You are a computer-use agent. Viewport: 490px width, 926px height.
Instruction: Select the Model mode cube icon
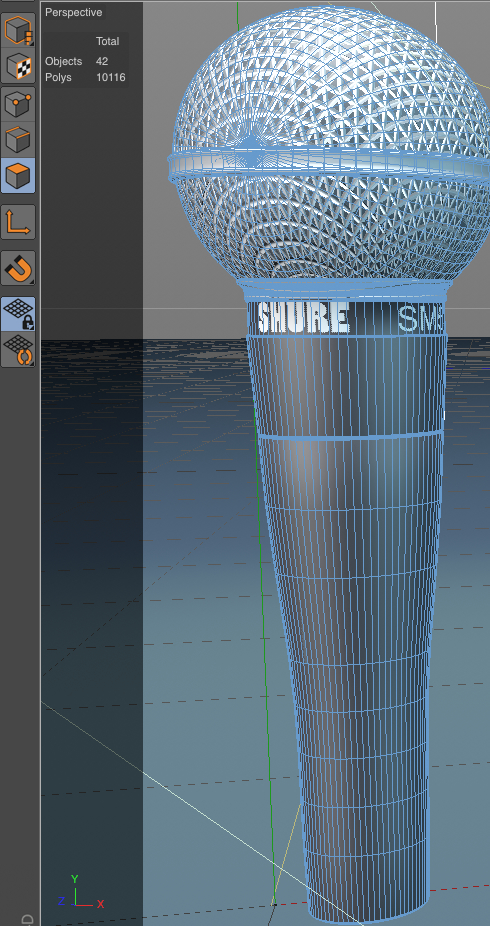[18, 31]
